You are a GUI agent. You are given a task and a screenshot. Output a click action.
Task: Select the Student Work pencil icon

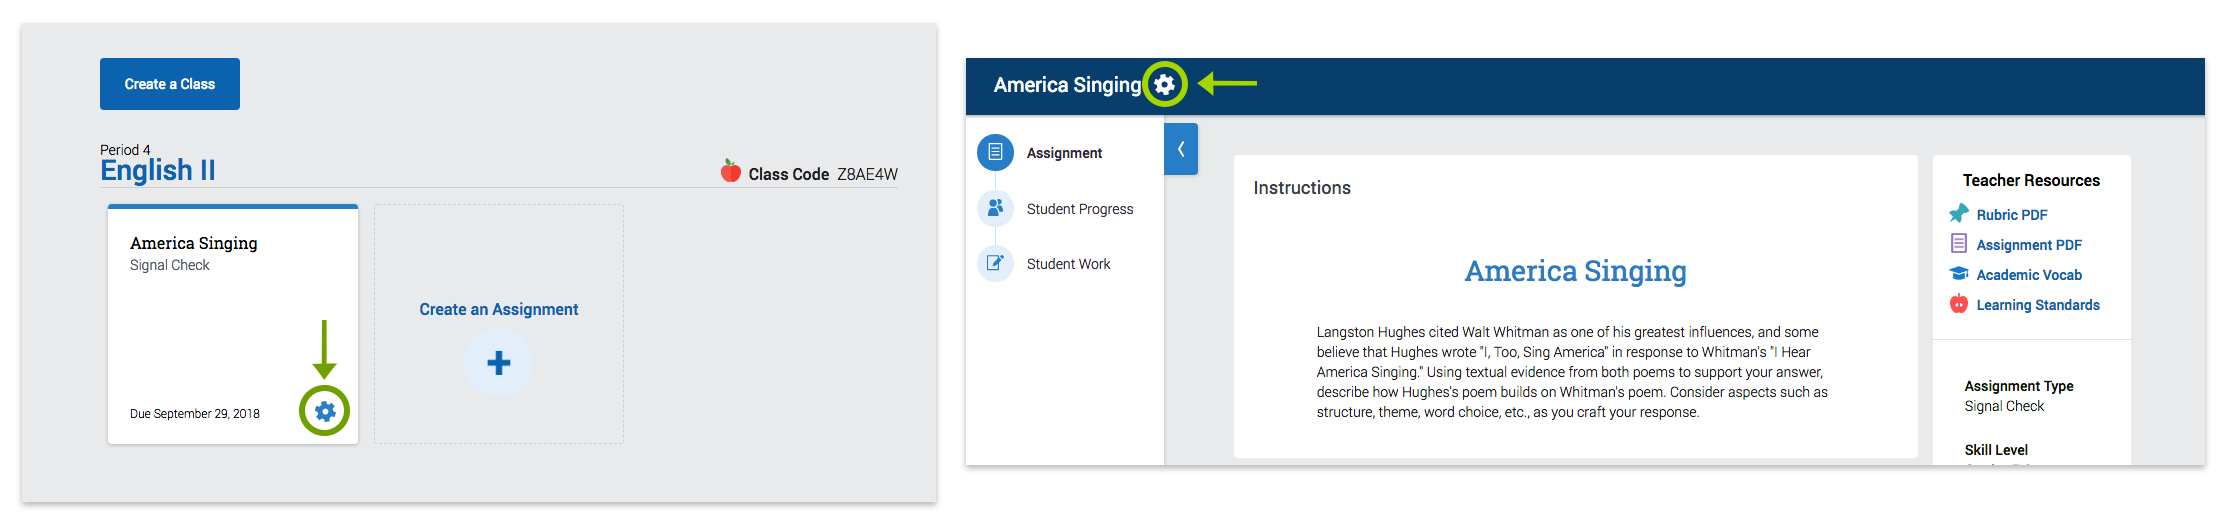pyautogui.click(x=995, y=263)
